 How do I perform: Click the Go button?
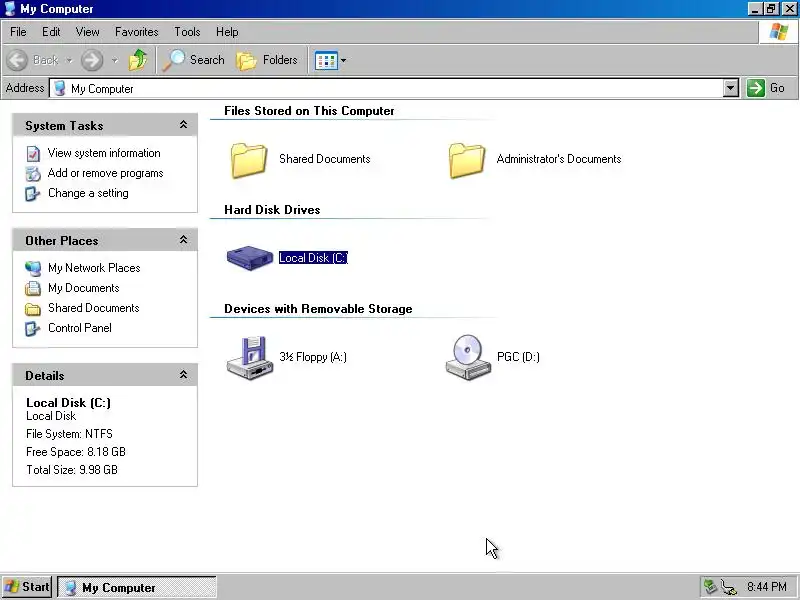(x=767, y=88)
